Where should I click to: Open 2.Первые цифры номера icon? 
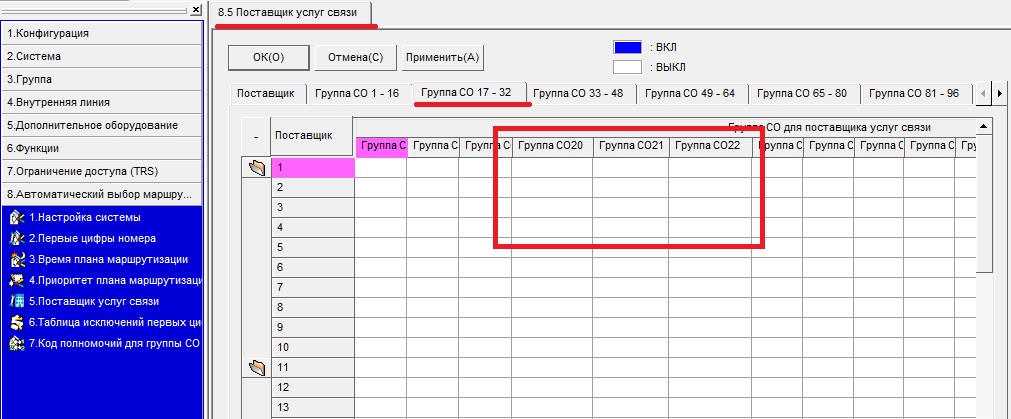tap(17, 239)
